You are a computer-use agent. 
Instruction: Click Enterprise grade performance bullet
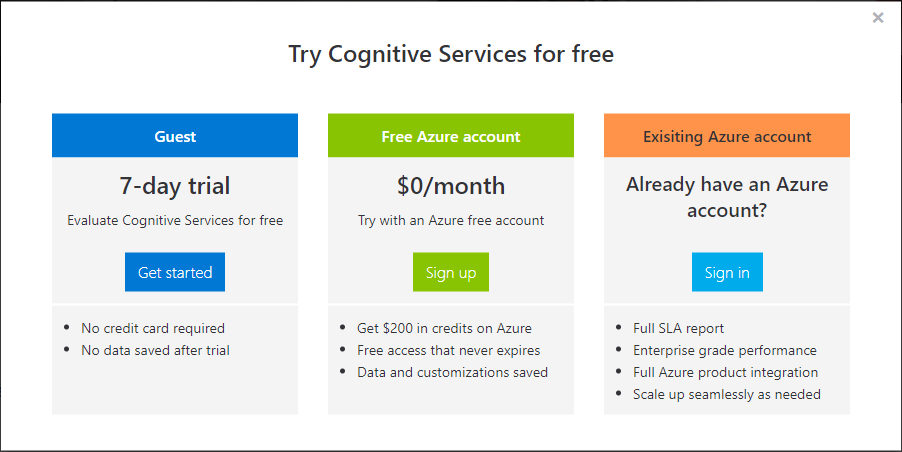coord(725,350)
